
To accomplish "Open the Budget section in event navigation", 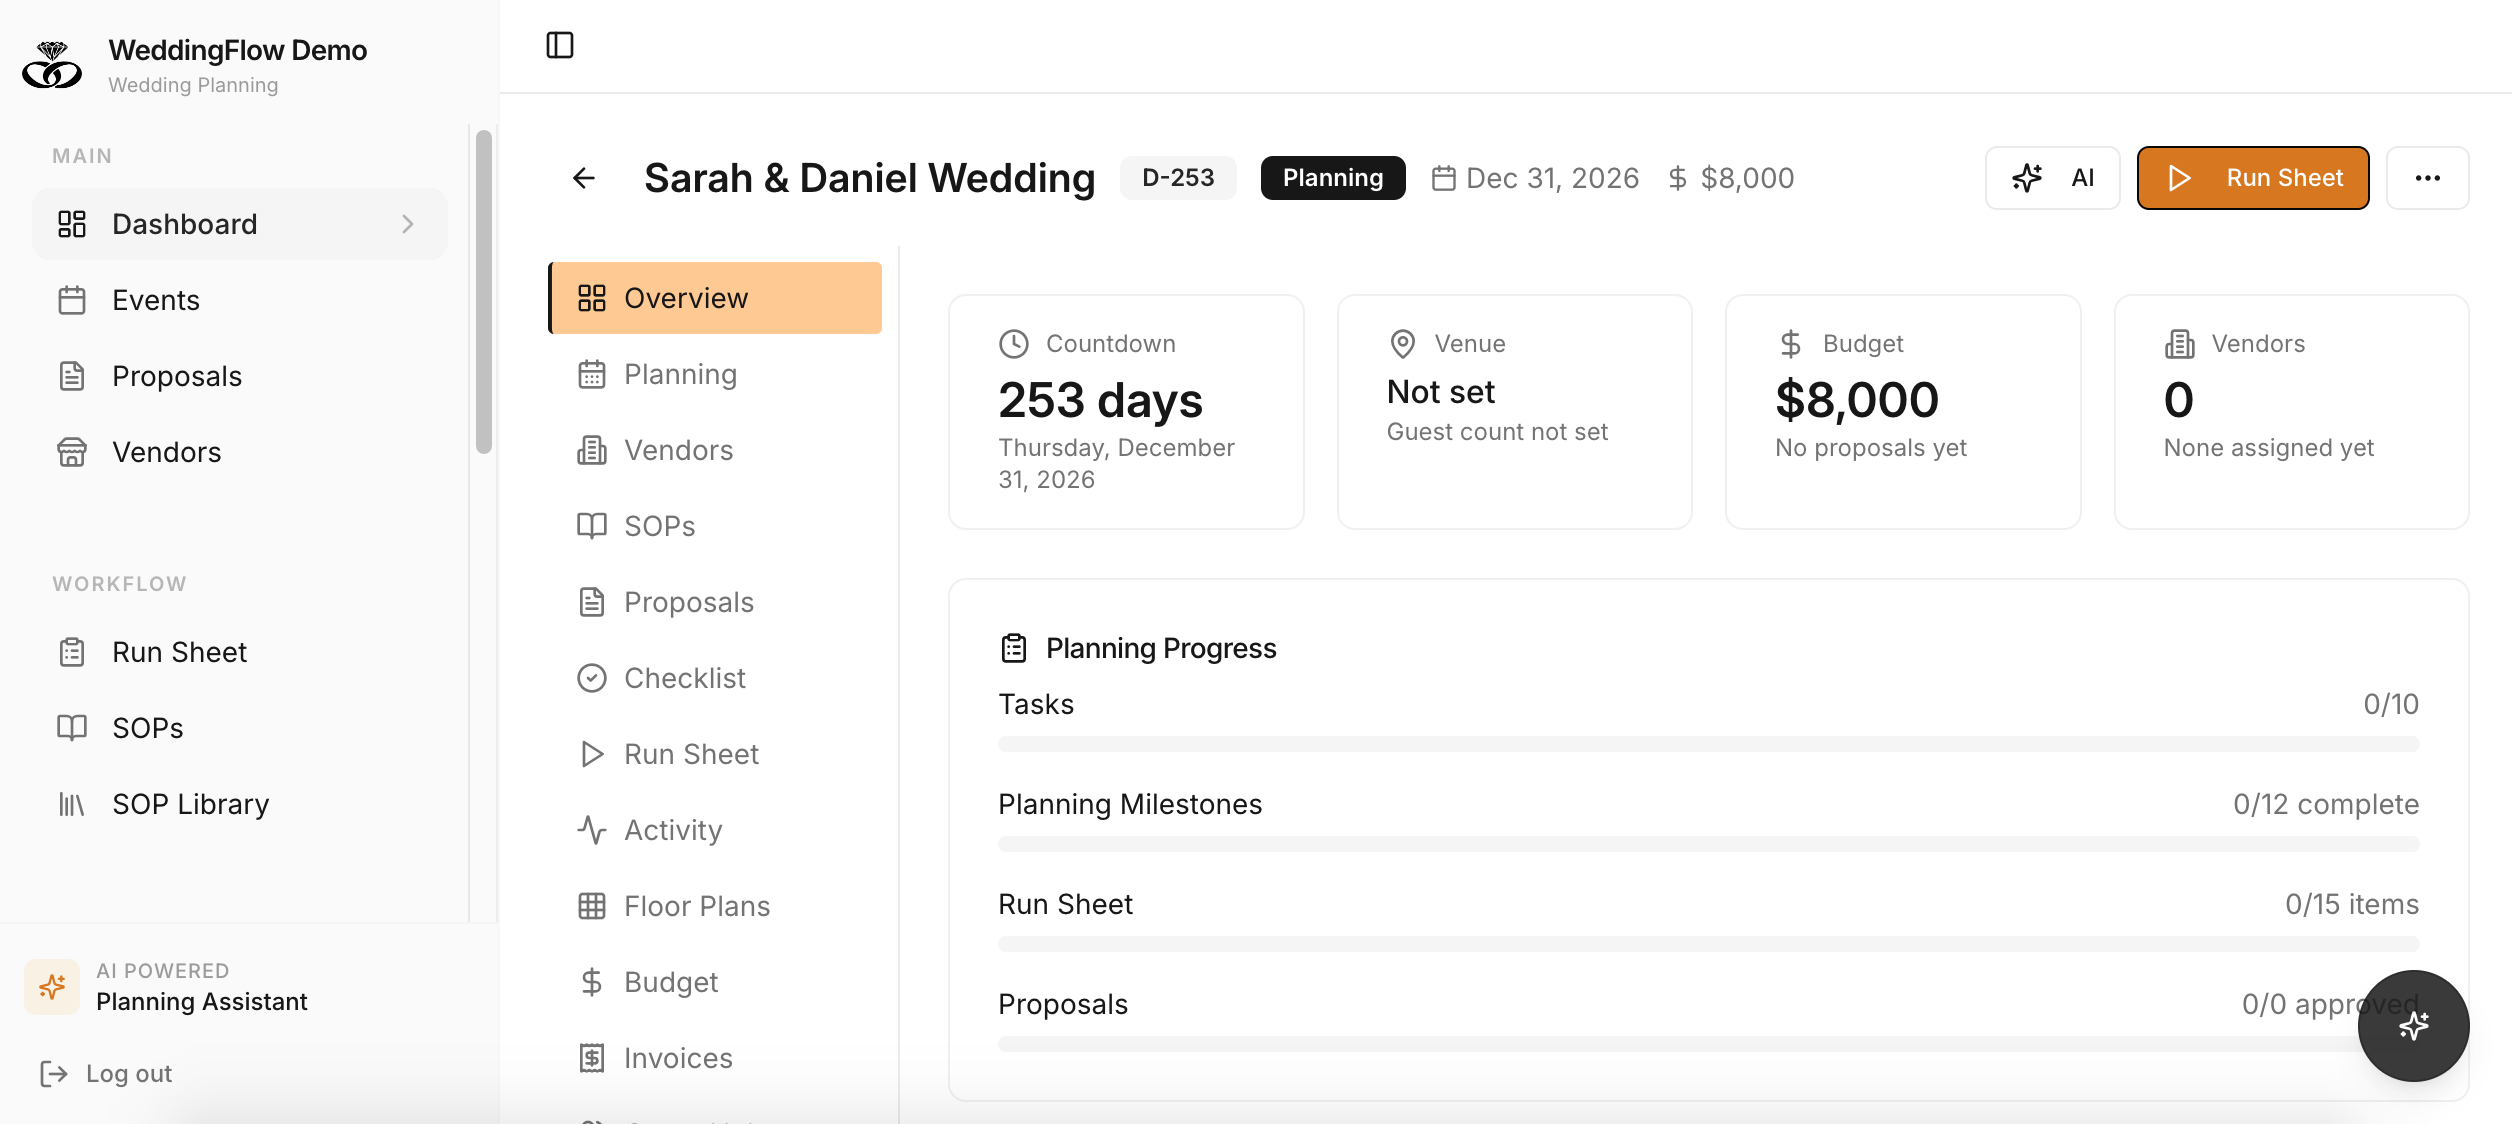I will point(671,981).
